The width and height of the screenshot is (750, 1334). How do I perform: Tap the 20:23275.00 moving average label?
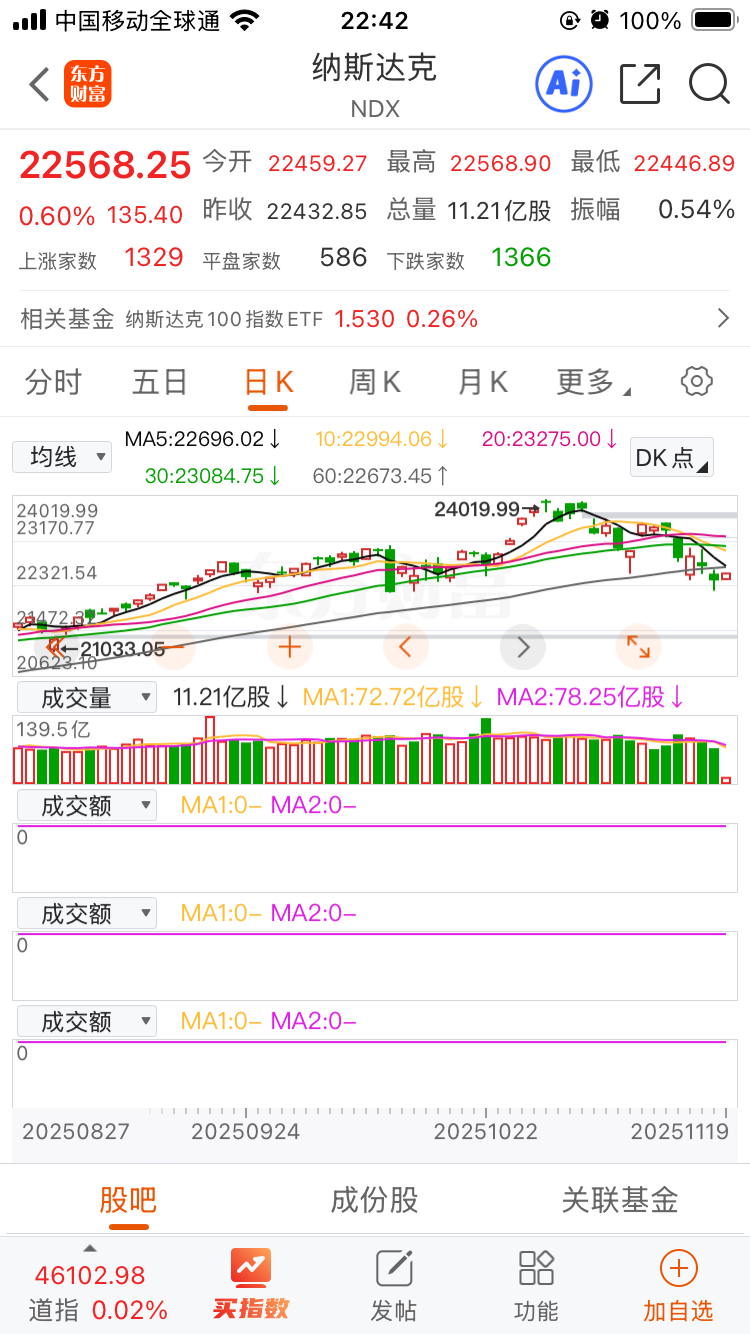(x=550, y=439)
